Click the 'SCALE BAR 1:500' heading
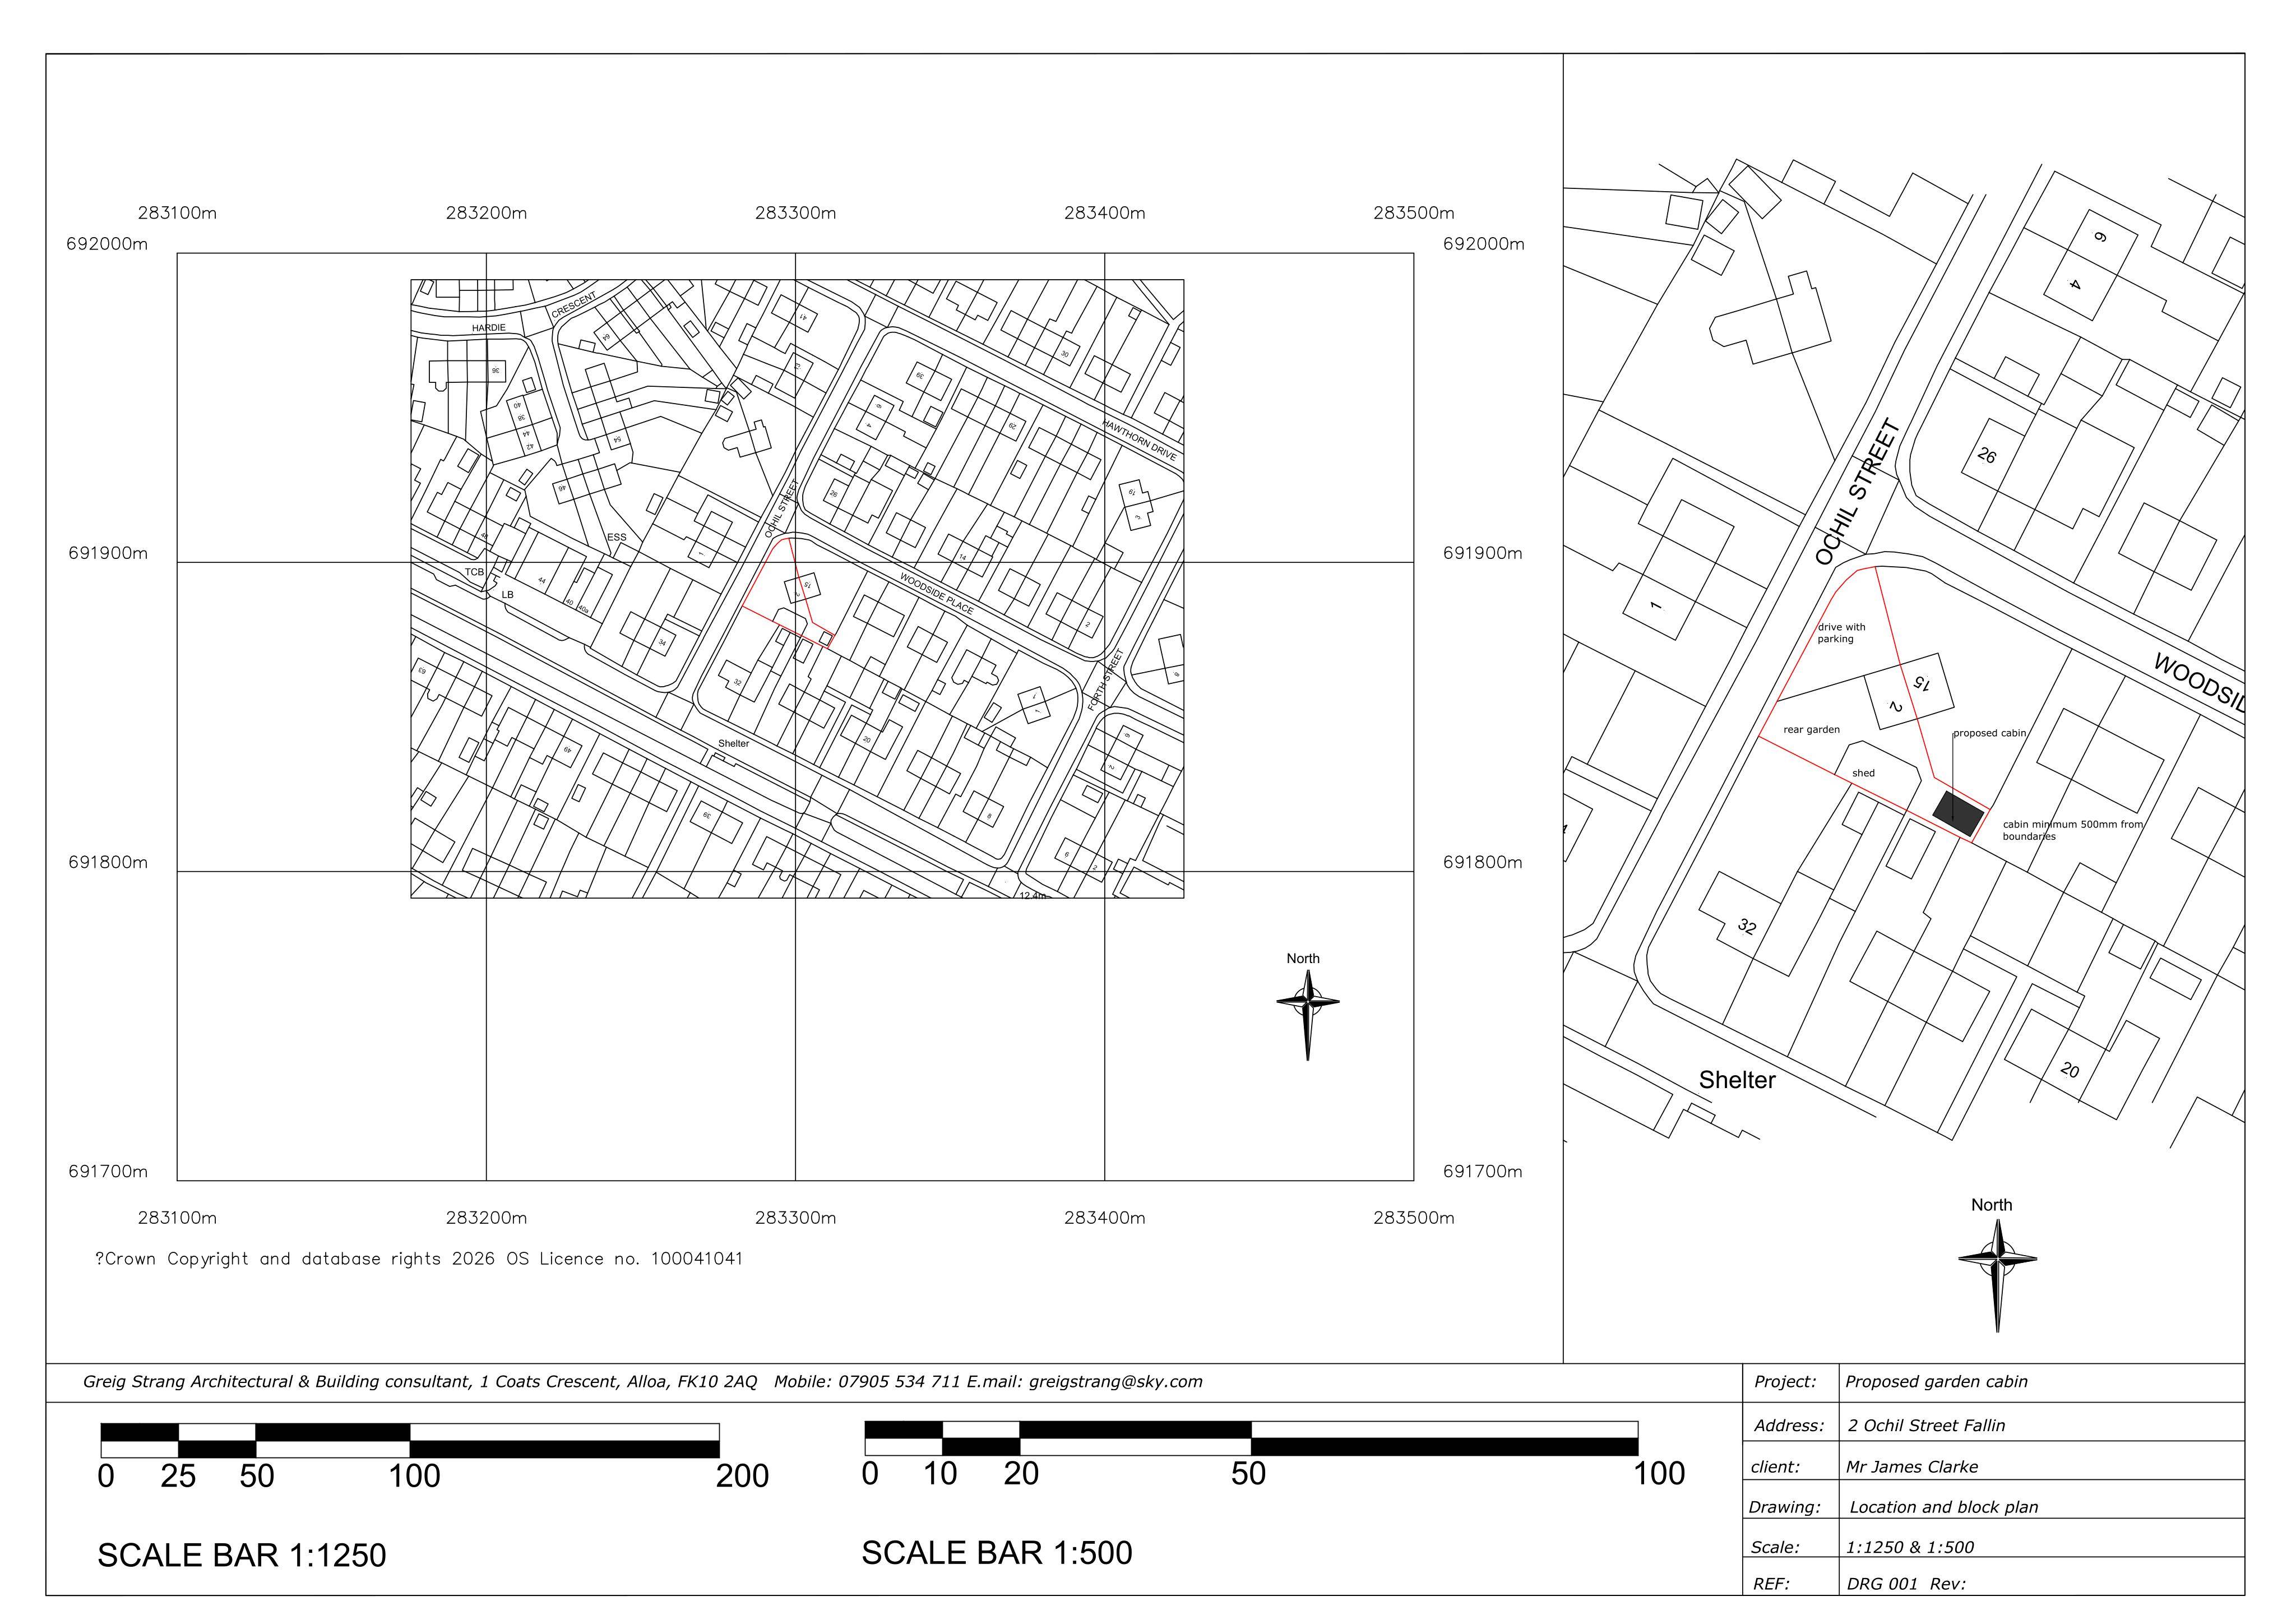2296x1624 pixels. 996,1552
